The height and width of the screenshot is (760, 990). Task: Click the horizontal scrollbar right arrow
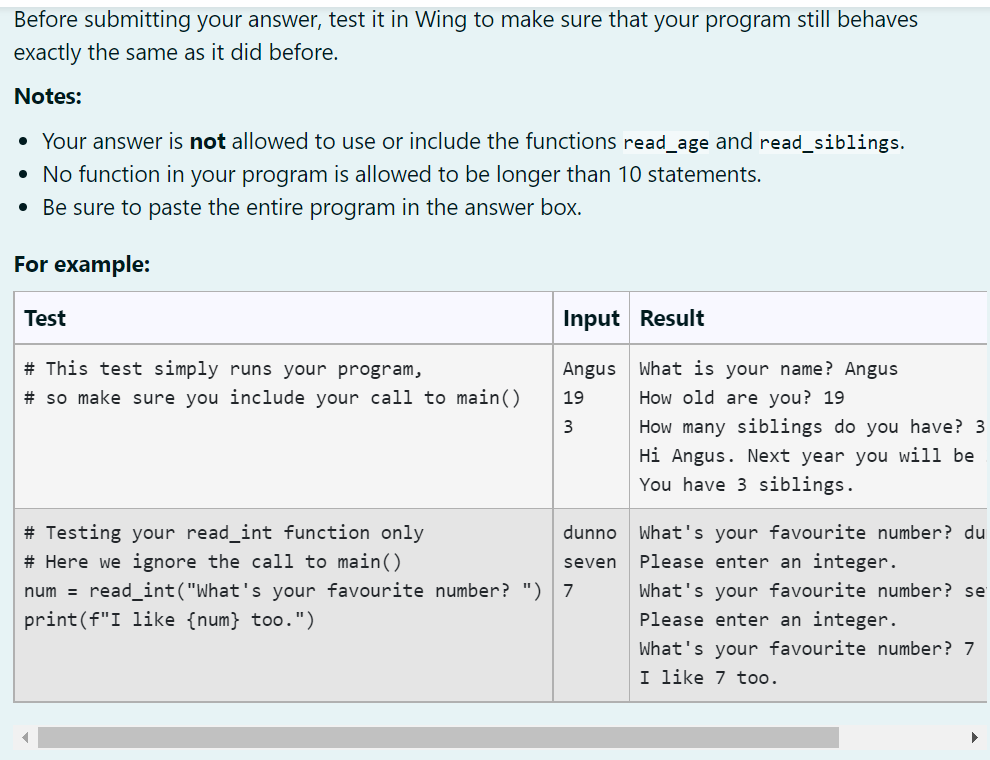(x=974, y=737)
